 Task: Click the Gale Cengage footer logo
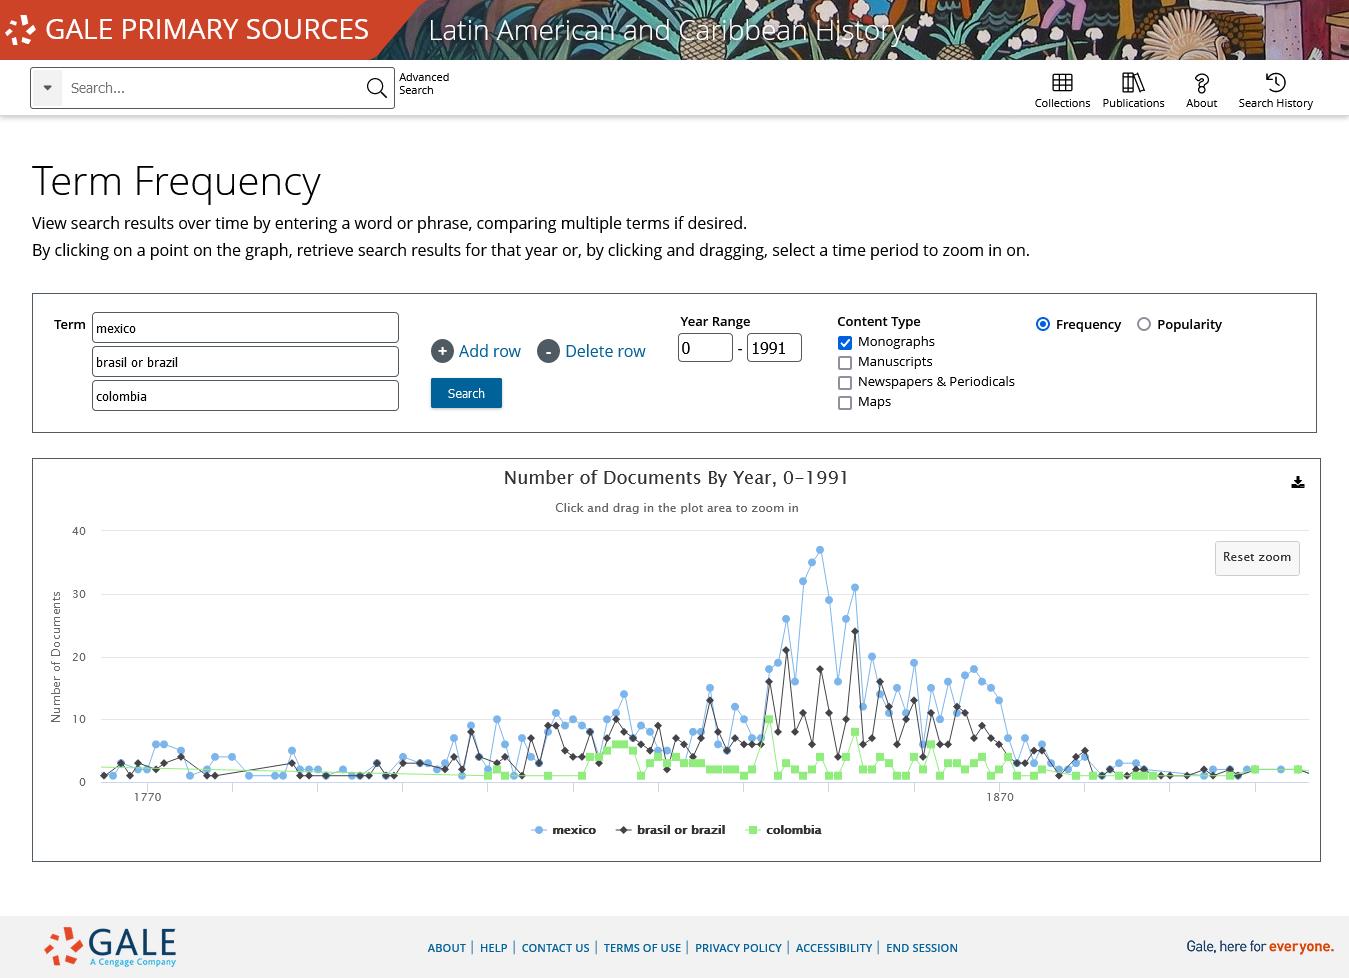tap(110, 946)
